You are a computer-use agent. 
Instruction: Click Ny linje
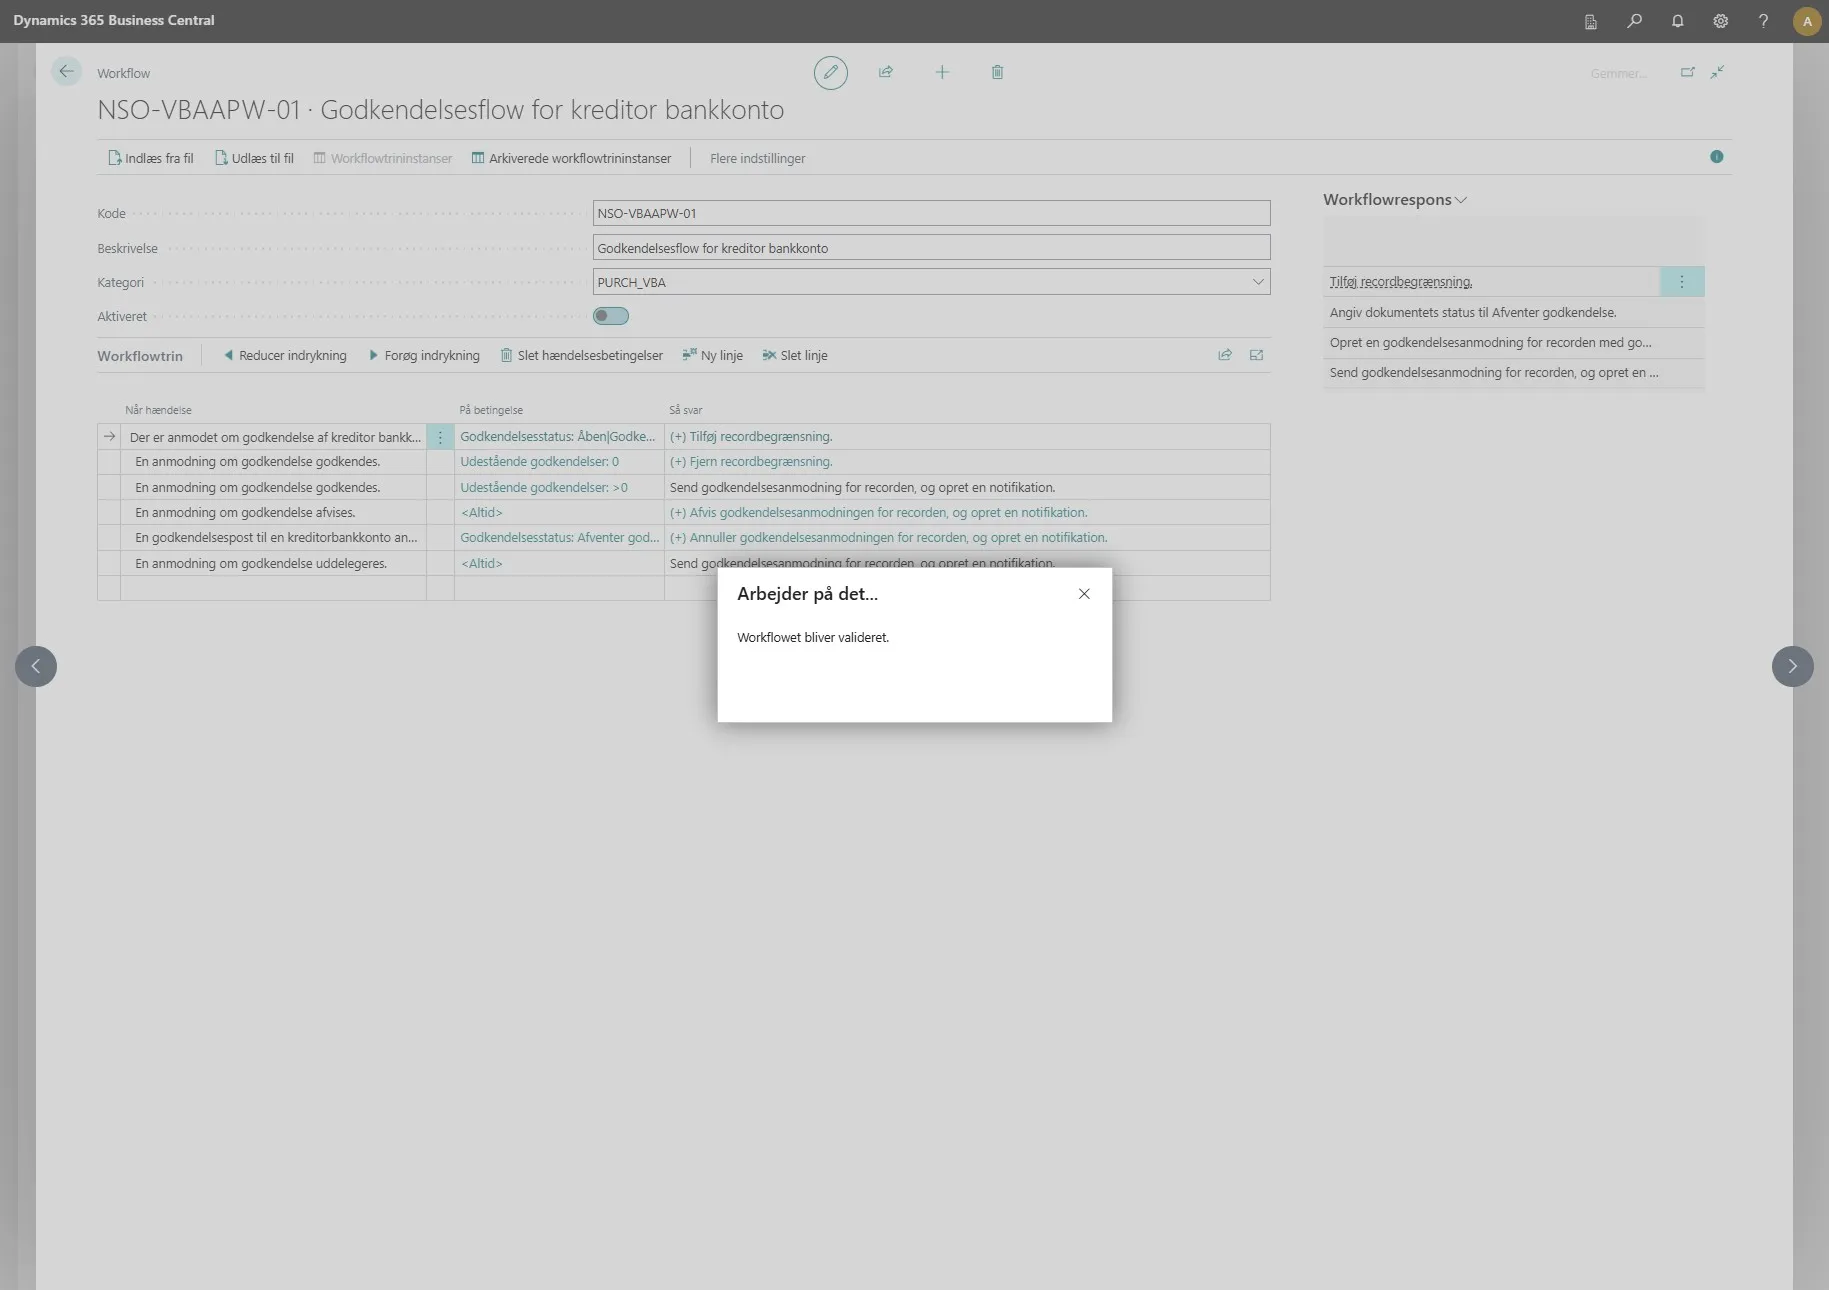[713, 355]
